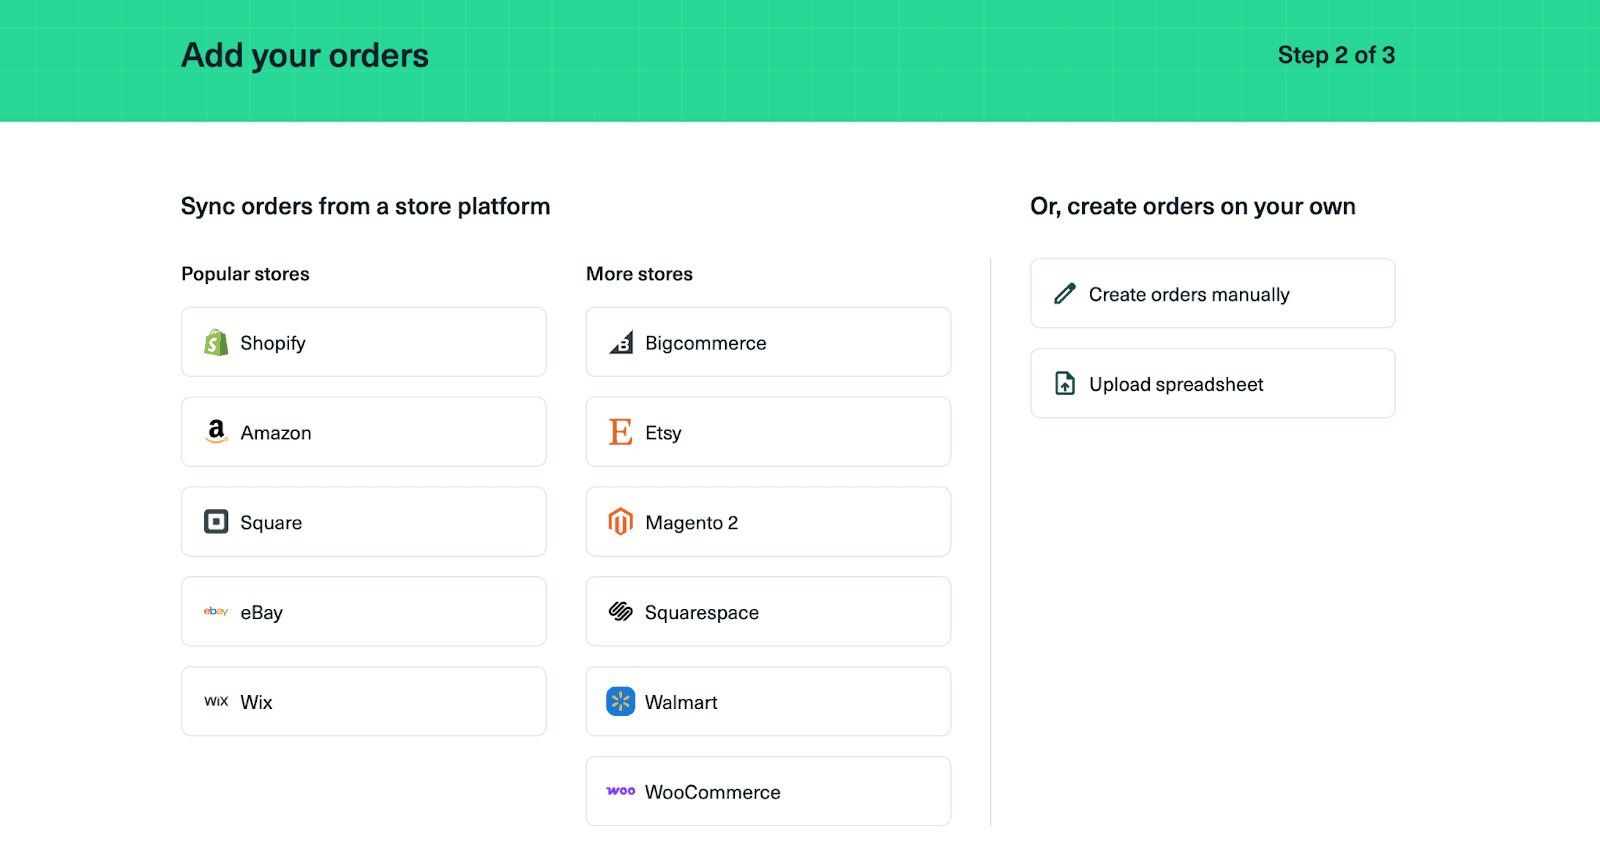
Task: Click the Magento logo icon
Action: 621,522
